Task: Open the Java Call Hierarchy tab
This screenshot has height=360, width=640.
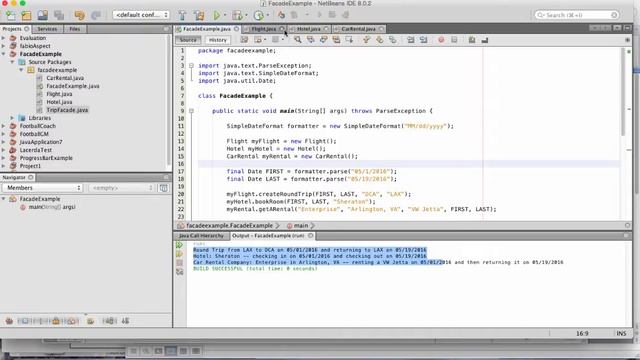Action: click(x=201, y=236)
